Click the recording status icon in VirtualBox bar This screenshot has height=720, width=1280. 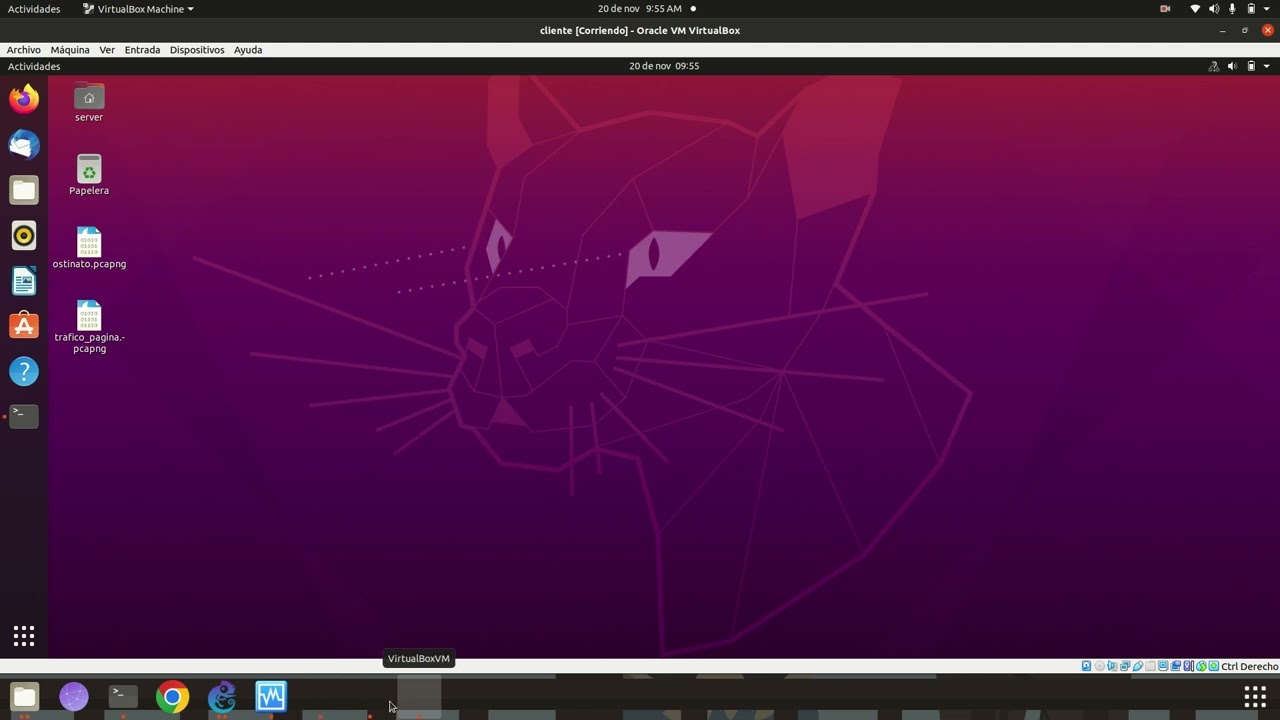1175,666
